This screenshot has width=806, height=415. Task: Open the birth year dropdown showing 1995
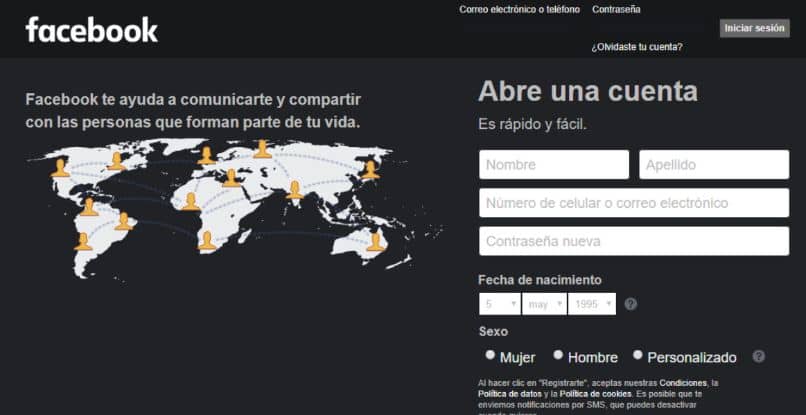click(592, 304)
